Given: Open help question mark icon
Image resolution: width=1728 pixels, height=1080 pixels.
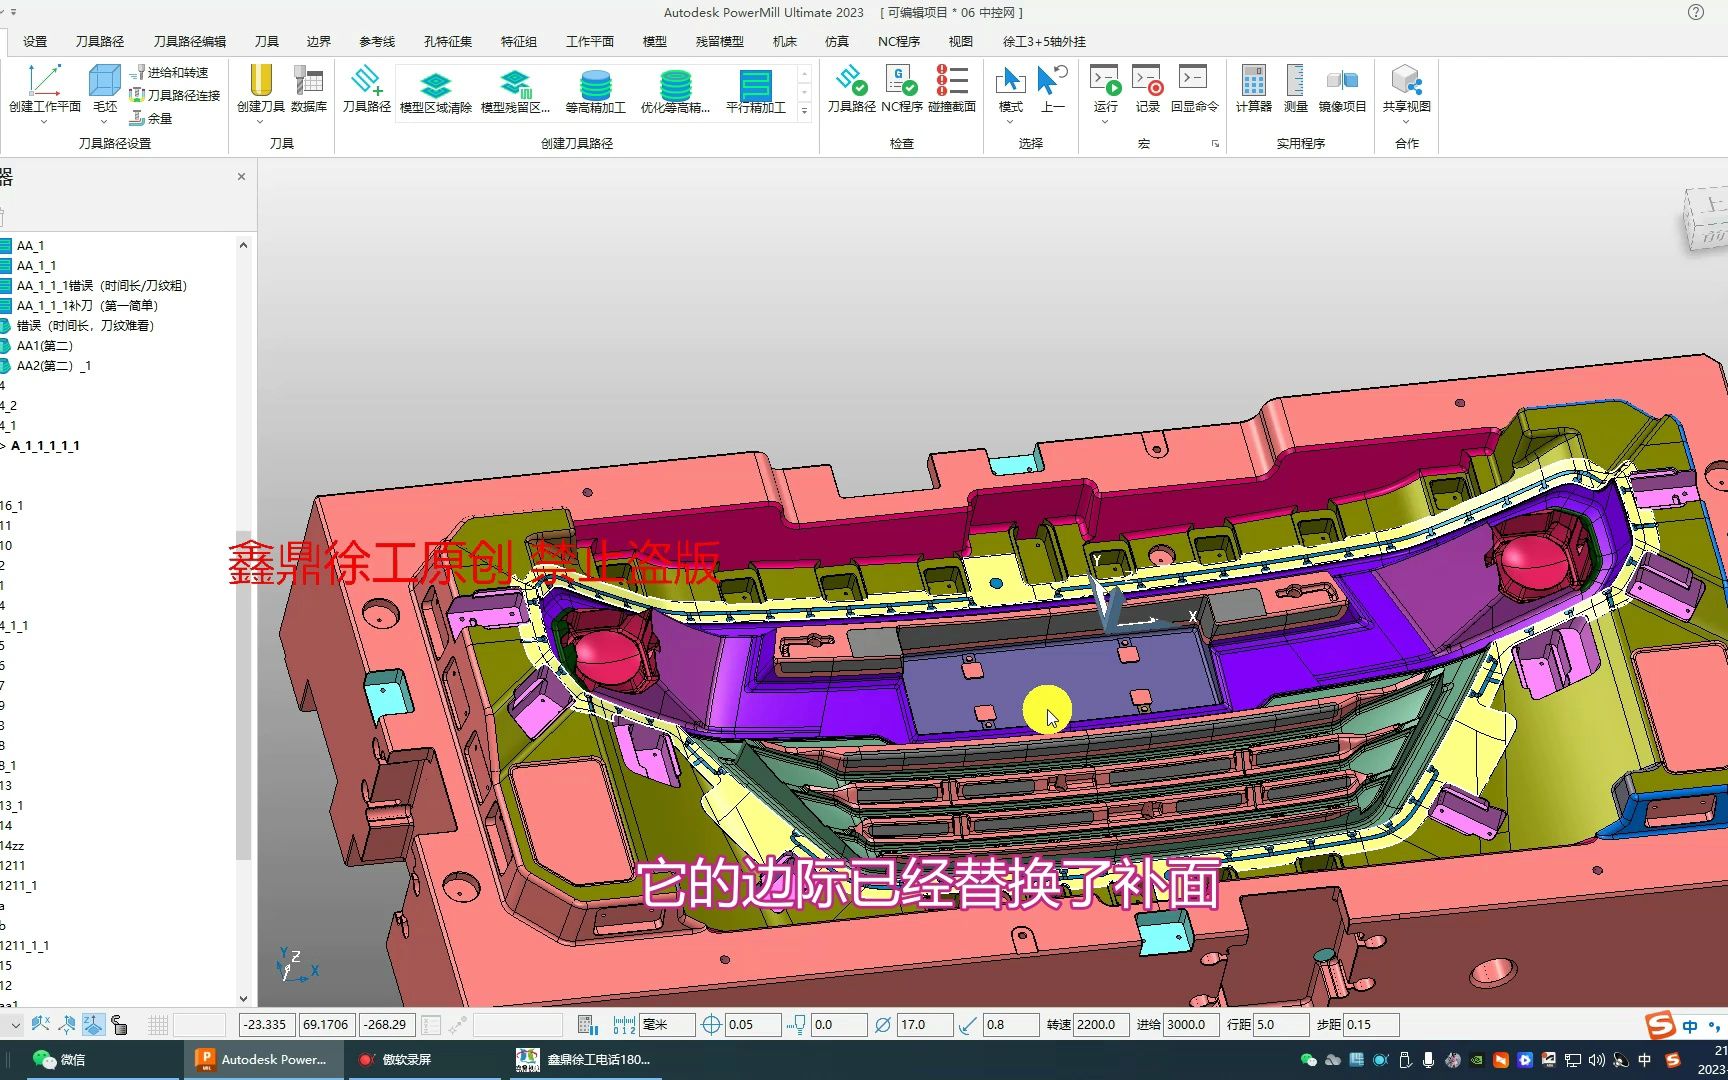Looking at the screenshot, I should (1696, 12).
